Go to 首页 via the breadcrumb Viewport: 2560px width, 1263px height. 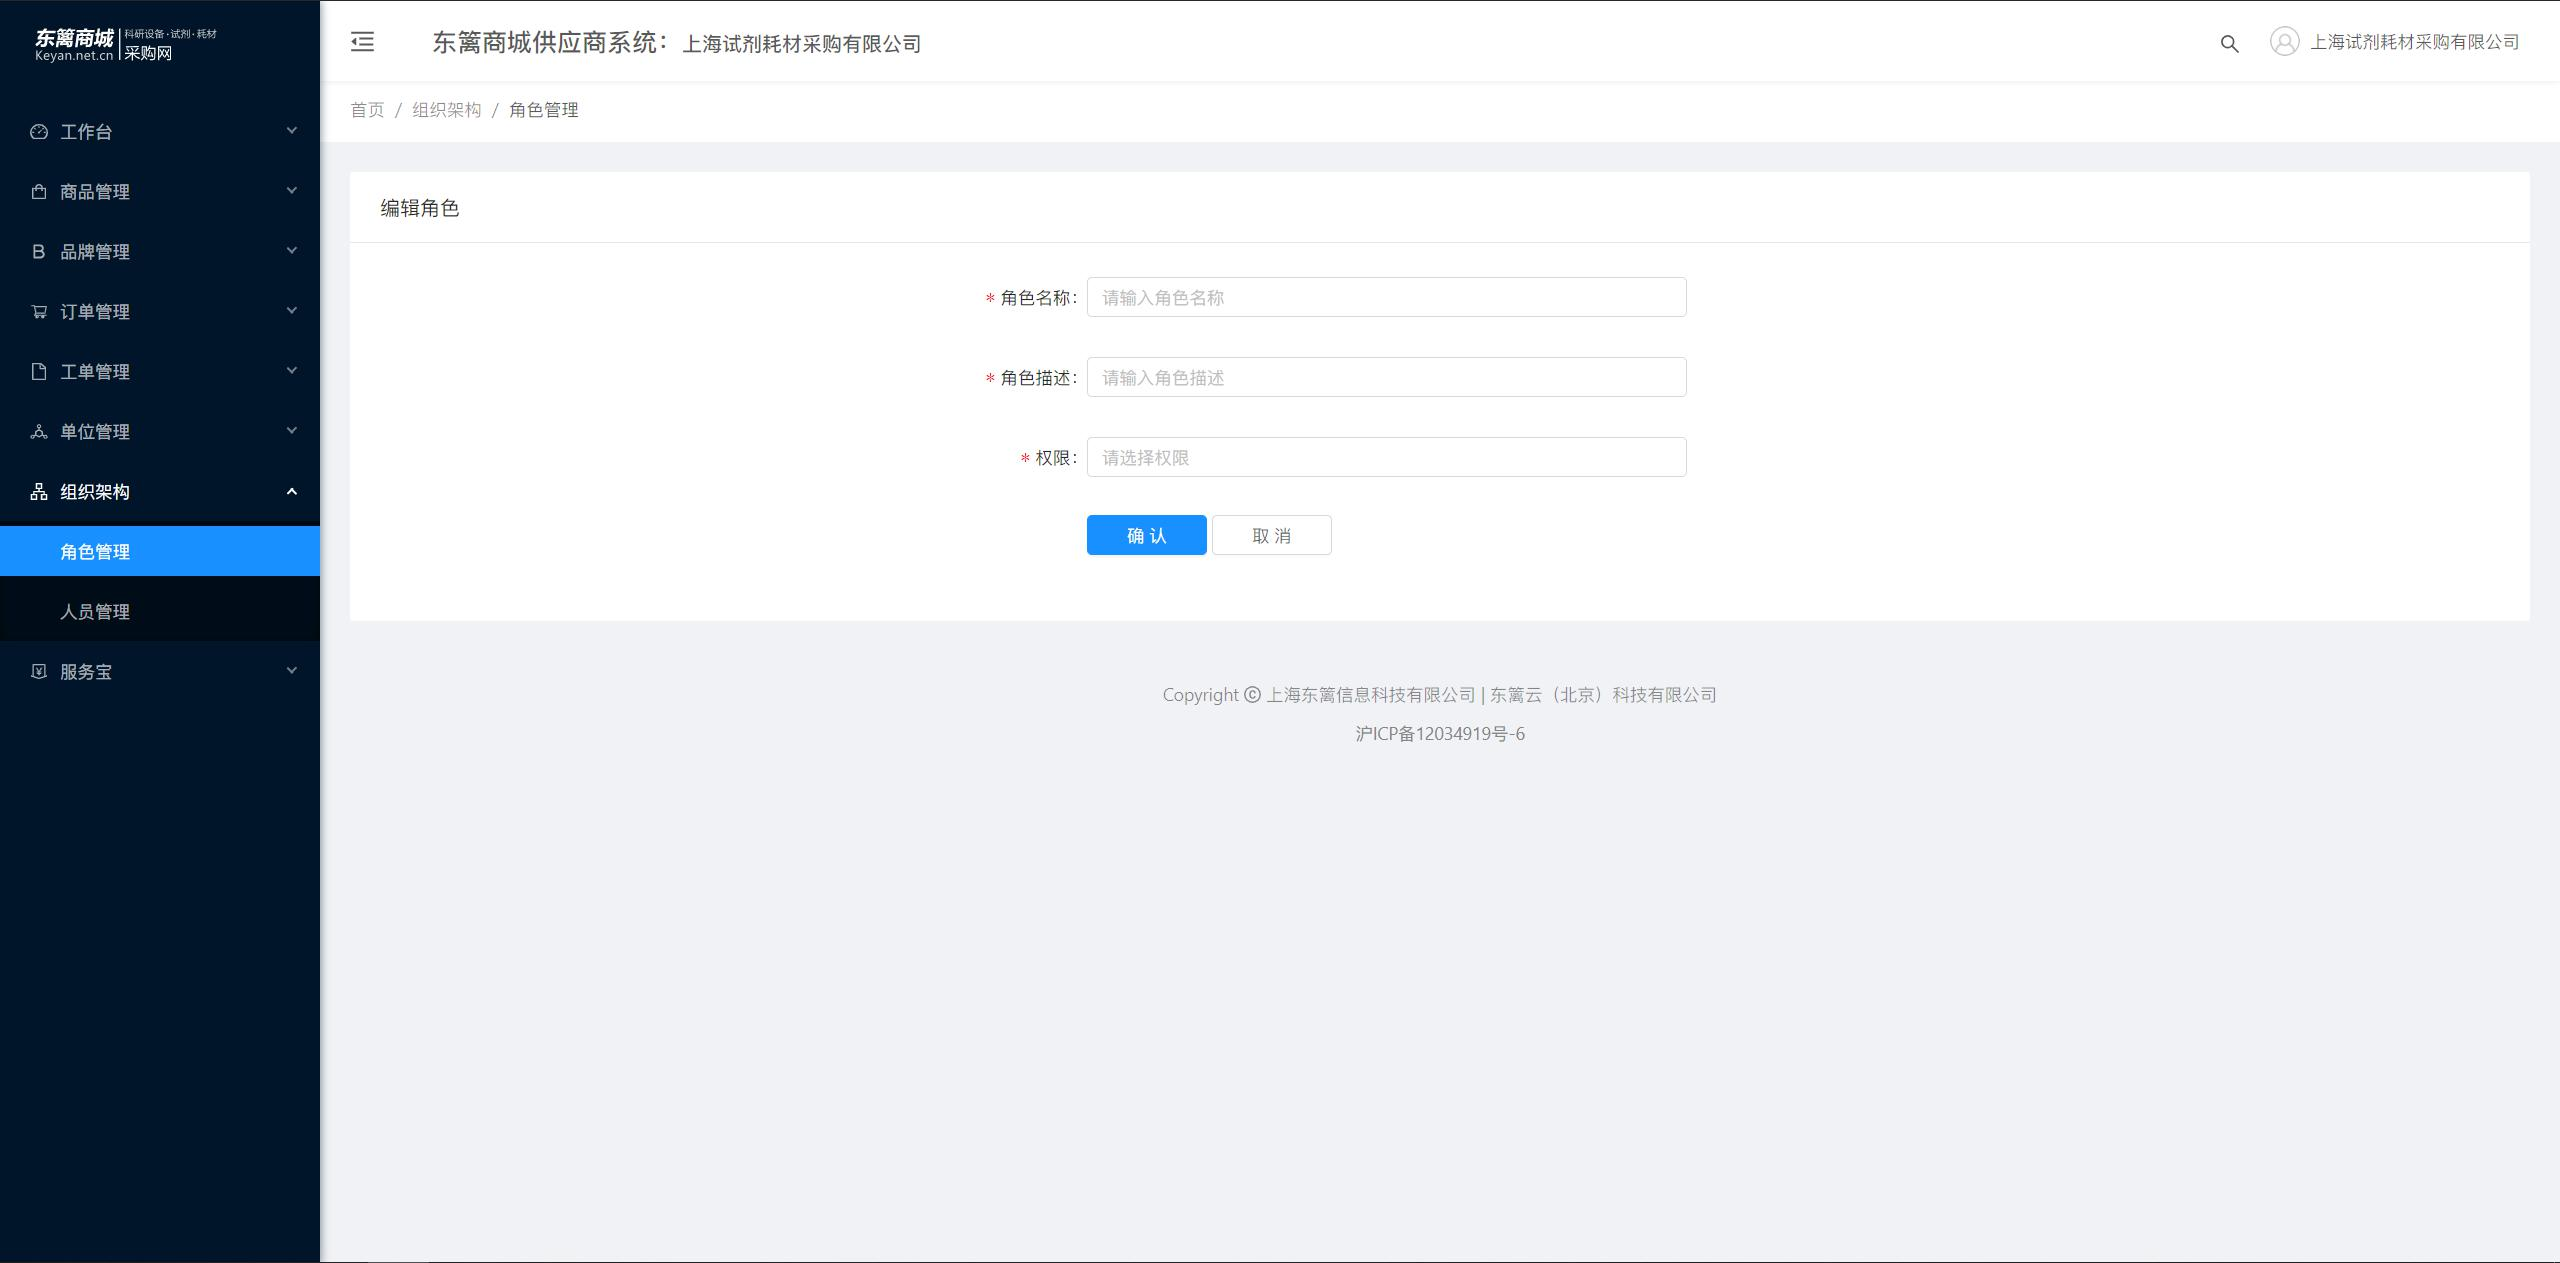click(367, 110)
